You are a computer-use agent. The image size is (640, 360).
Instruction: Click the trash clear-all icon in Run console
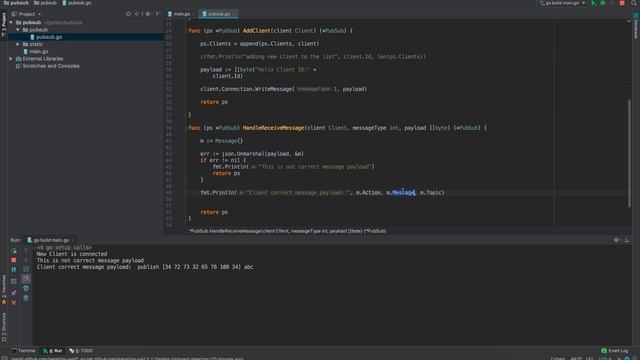[x=26, y=298]
